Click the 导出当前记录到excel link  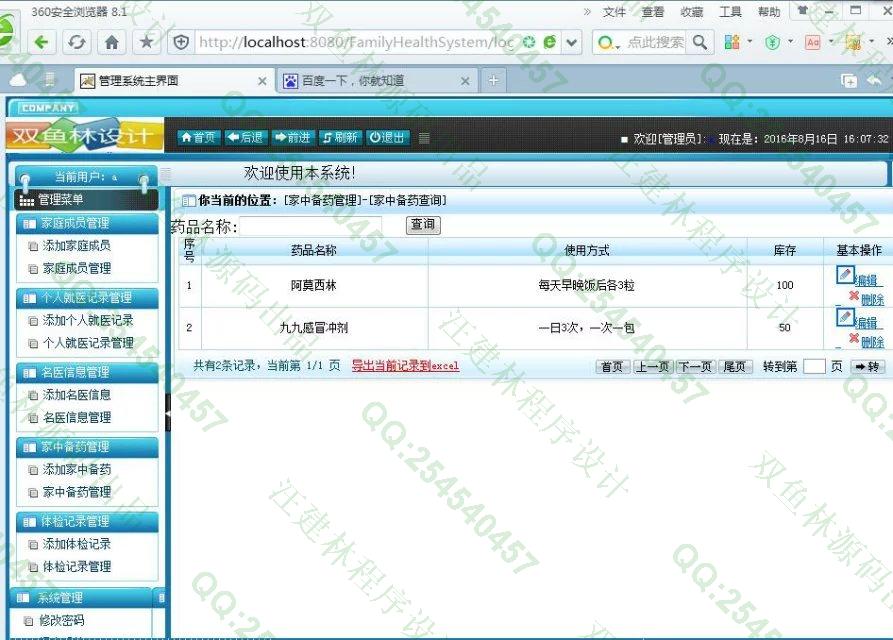[405, 366]
